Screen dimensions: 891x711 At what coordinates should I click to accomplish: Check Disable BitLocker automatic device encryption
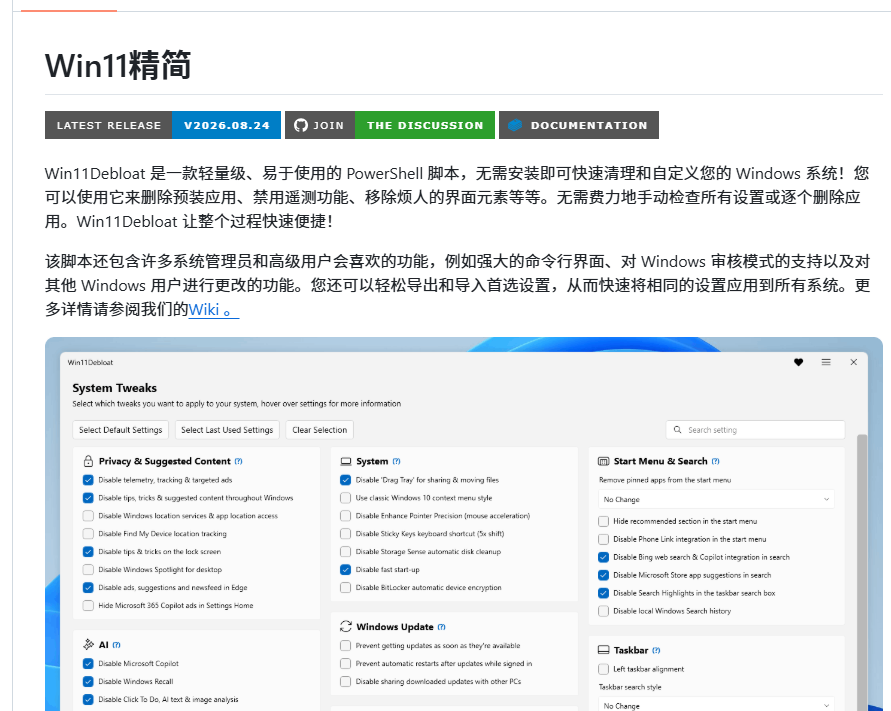click(x=345, y=588)
